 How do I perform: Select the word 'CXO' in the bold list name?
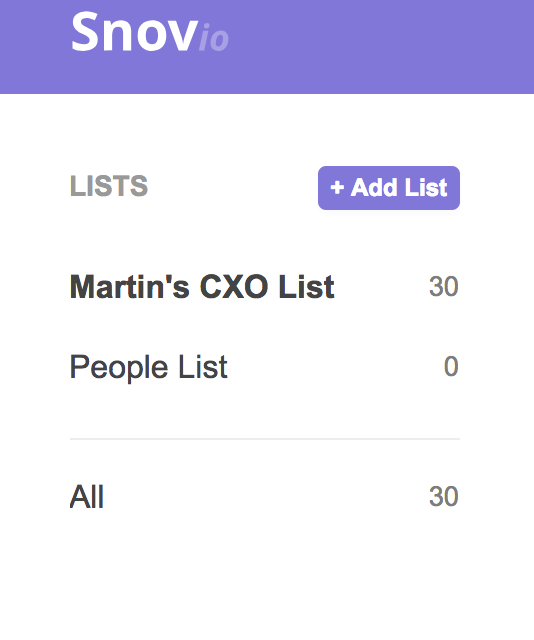point(234,287)
